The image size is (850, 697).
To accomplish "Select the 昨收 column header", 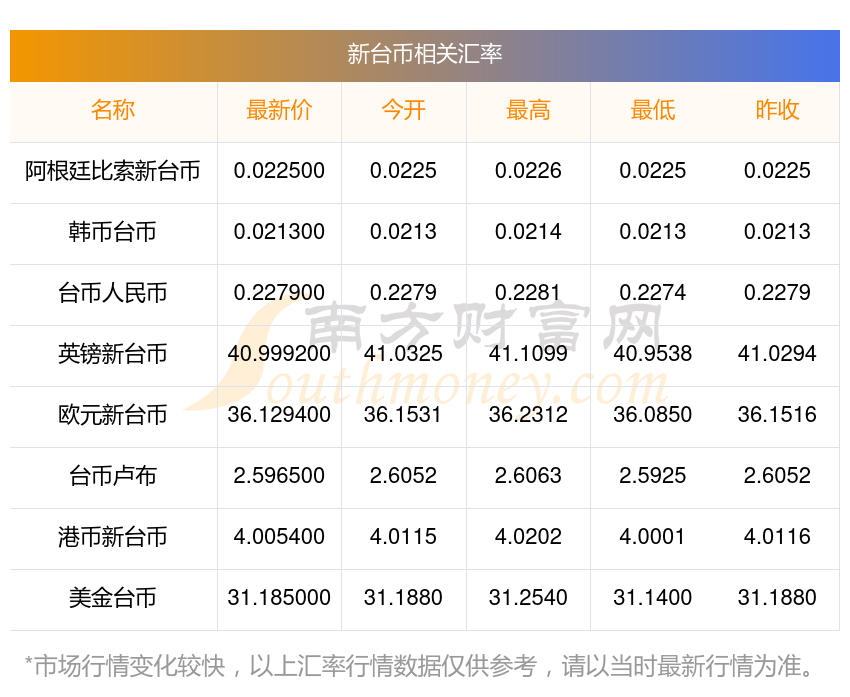I will click(x=777, y=111).
